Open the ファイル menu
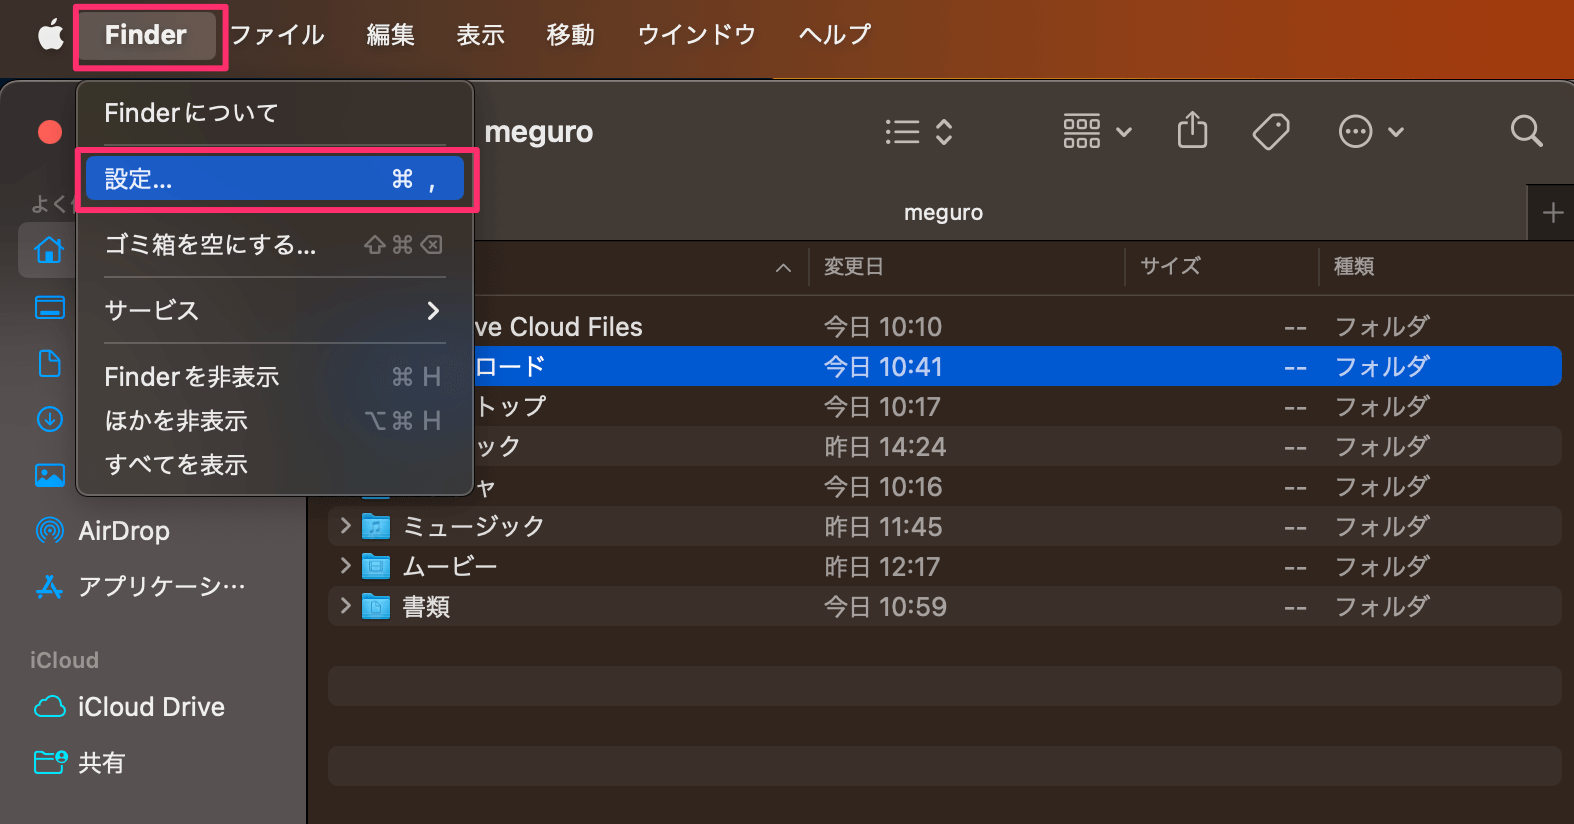 tap(277, 35)
